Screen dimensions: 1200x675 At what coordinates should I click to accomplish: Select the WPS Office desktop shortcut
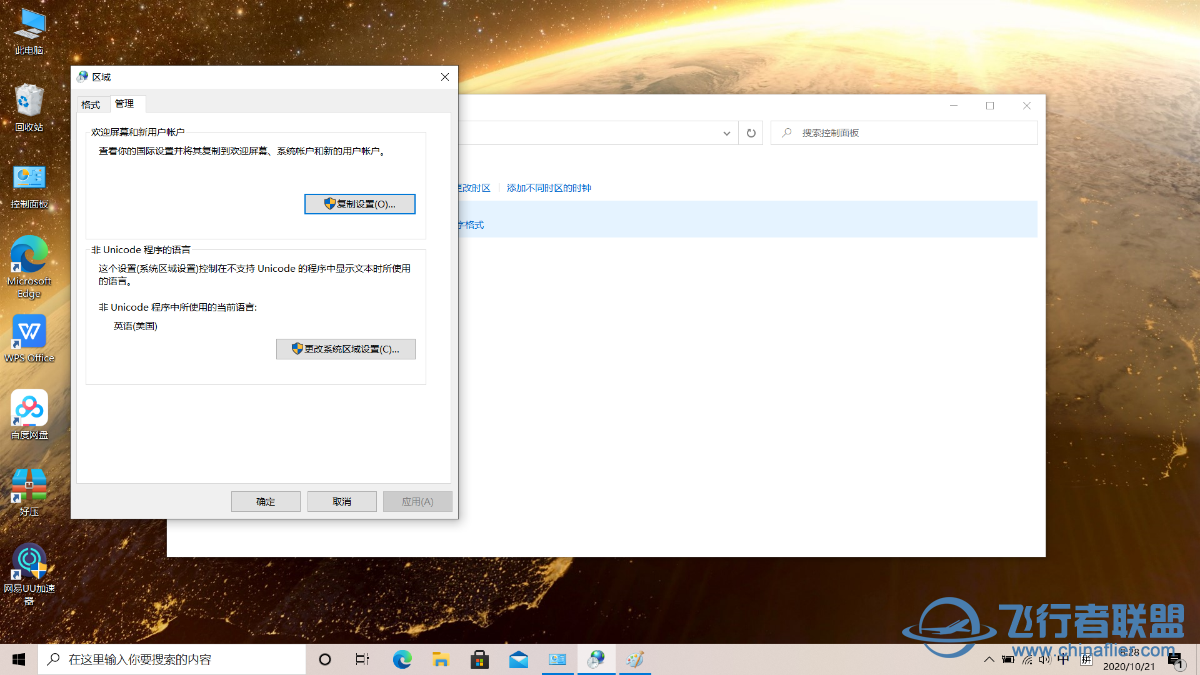pos(29,340)
